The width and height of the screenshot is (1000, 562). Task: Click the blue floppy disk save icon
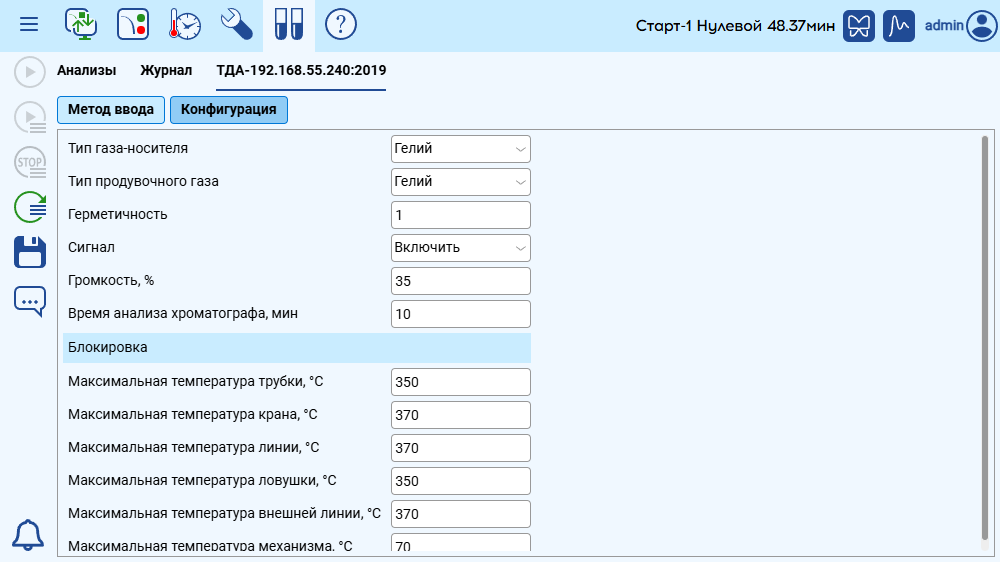(x=30, y=252)
